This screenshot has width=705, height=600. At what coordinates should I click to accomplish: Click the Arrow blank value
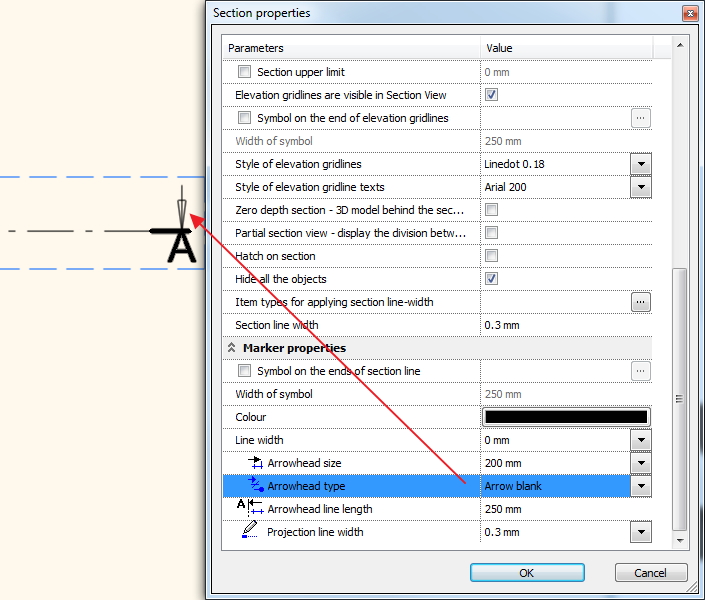coord(513,486)
